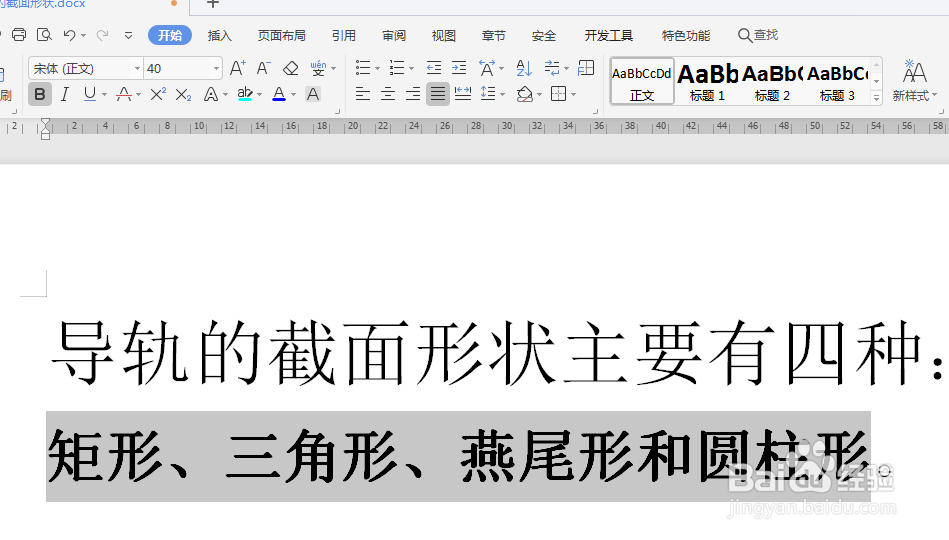The height and width of the screenshot is (540, 949).
Task: Open the 开发工具 tab
Action: [x=609, y=36]
